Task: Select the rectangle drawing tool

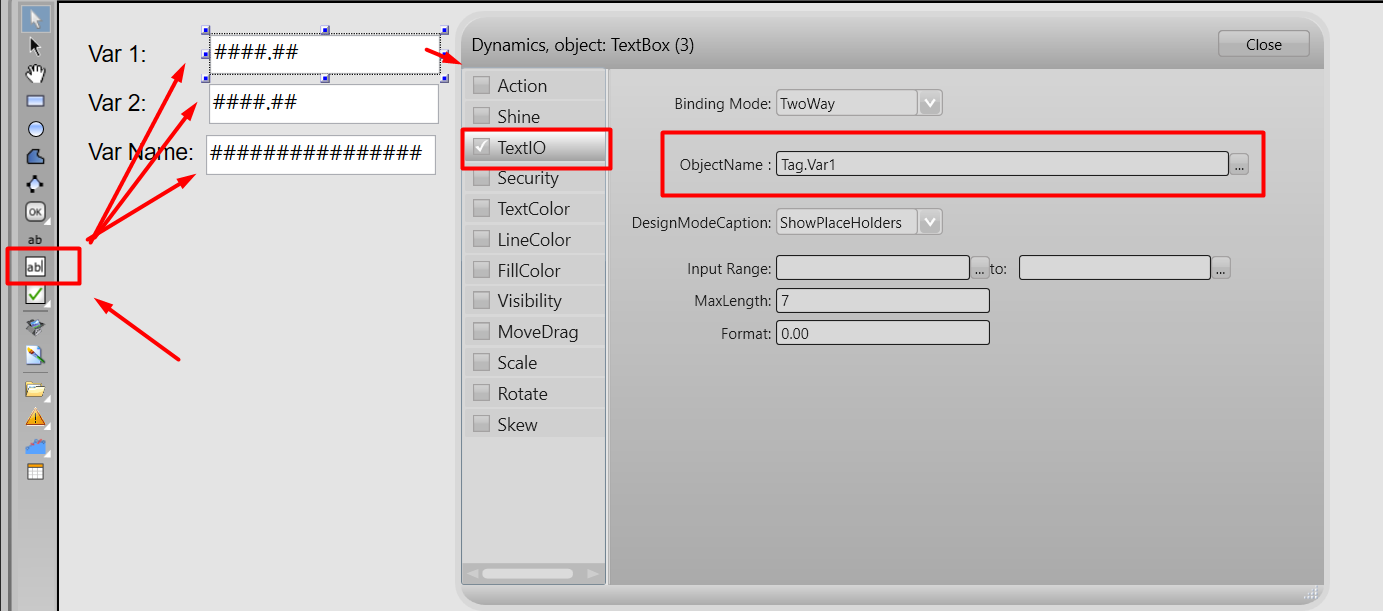Action: pyautogui.click(x=36, y=101)
